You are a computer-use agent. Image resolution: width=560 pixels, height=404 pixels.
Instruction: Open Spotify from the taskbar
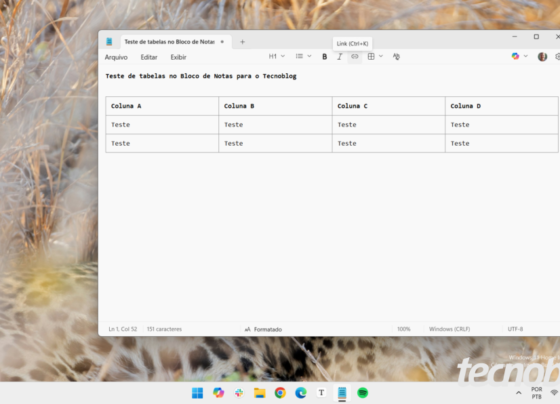[362, 393]
